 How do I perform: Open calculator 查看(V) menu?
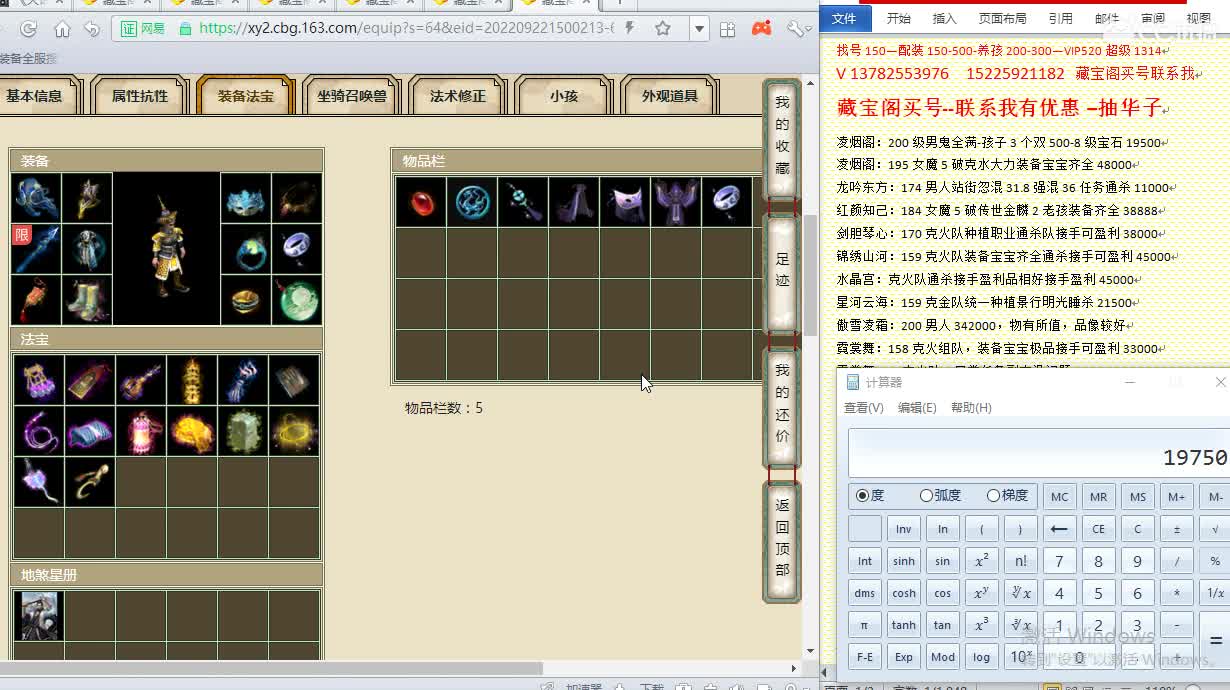tap(864, 408)
